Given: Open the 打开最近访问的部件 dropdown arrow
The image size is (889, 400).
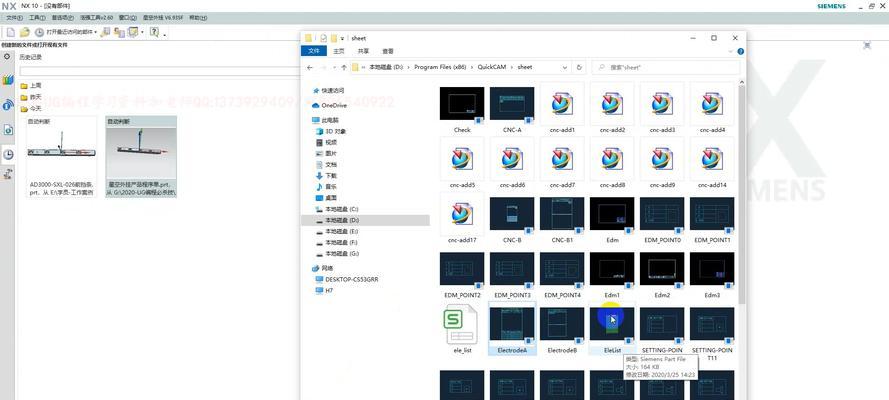Looking at the screenshot, I should [96, 32].
